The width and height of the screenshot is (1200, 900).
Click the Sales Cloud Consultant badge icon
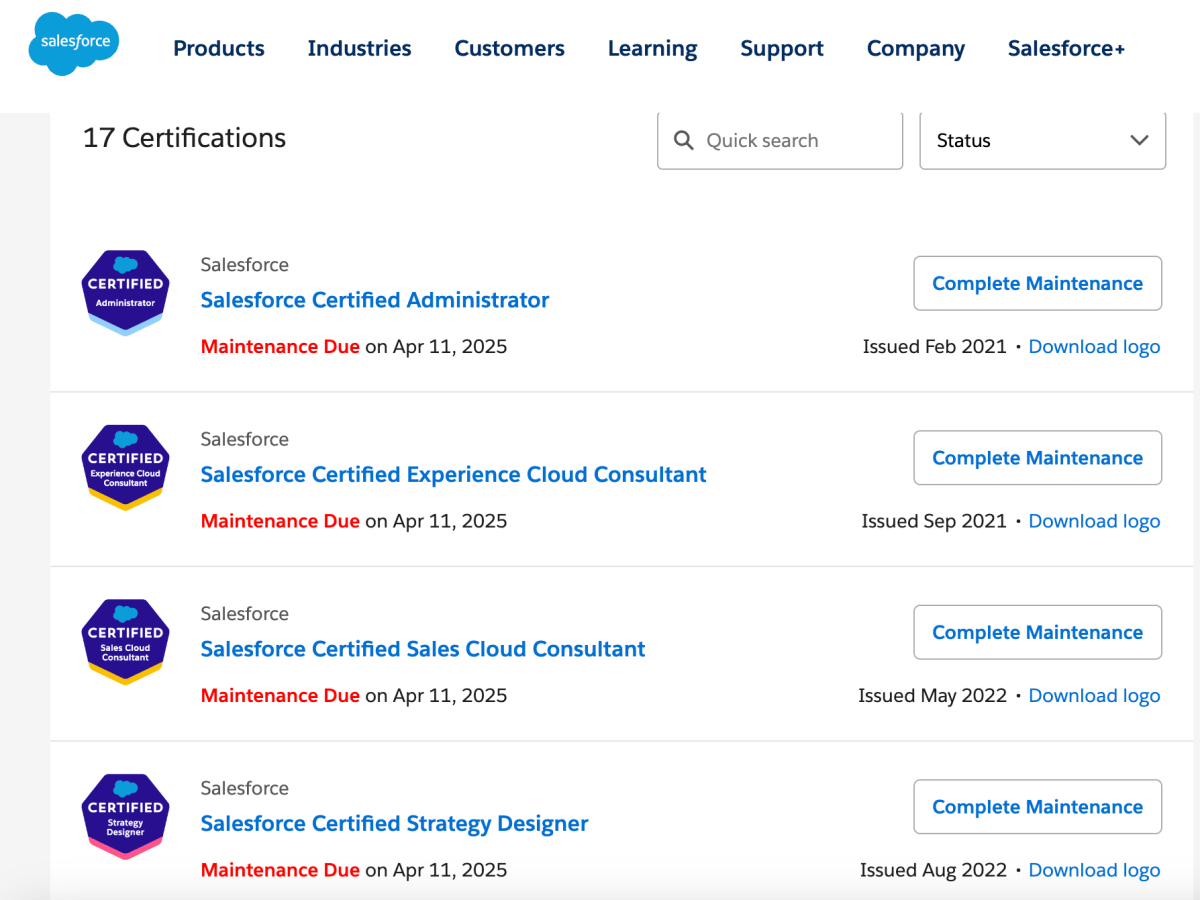125,641
